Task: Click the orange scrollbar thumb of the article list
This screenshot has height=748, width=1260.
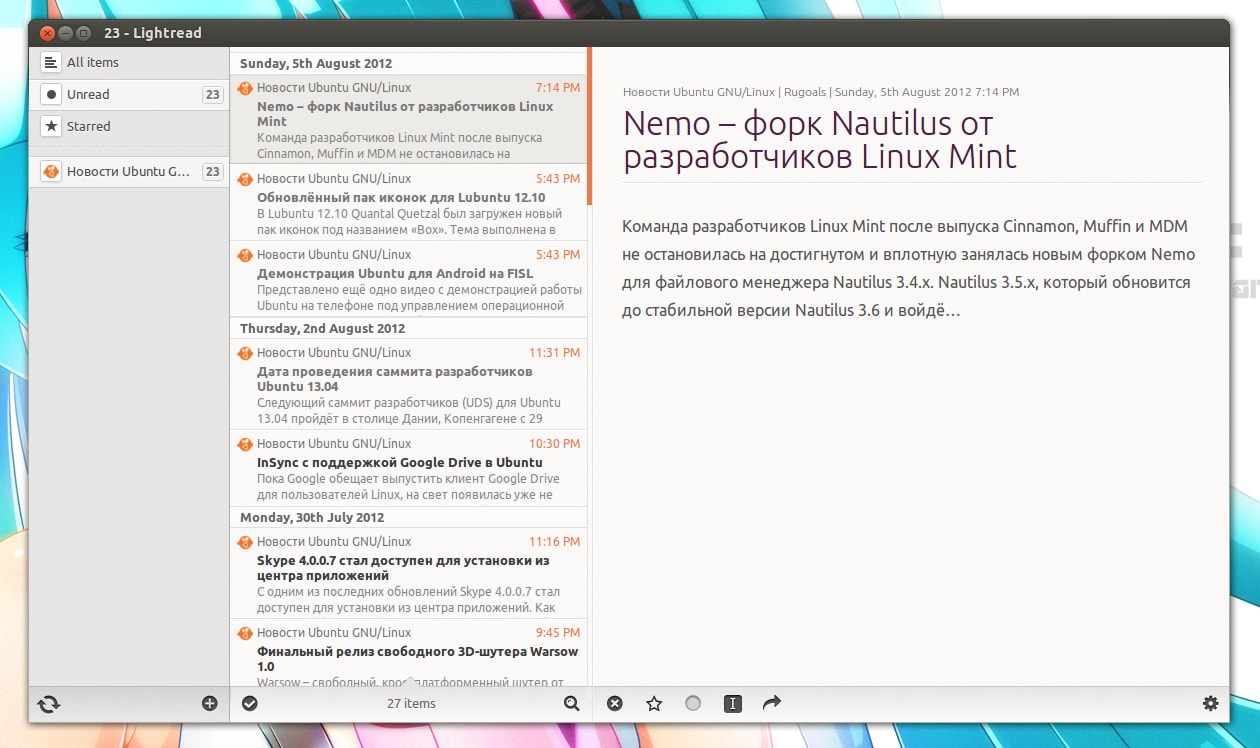Action: pos(590,126)
